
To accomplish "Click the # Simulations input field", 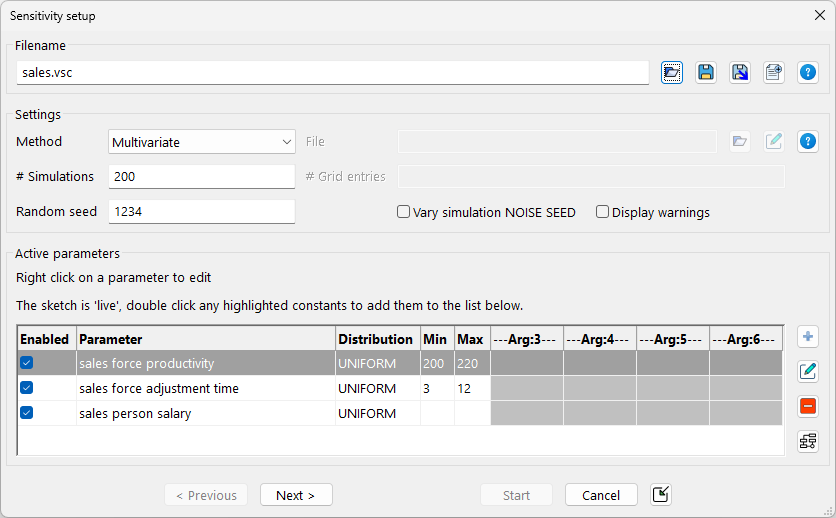I will (x=201, y=177).
